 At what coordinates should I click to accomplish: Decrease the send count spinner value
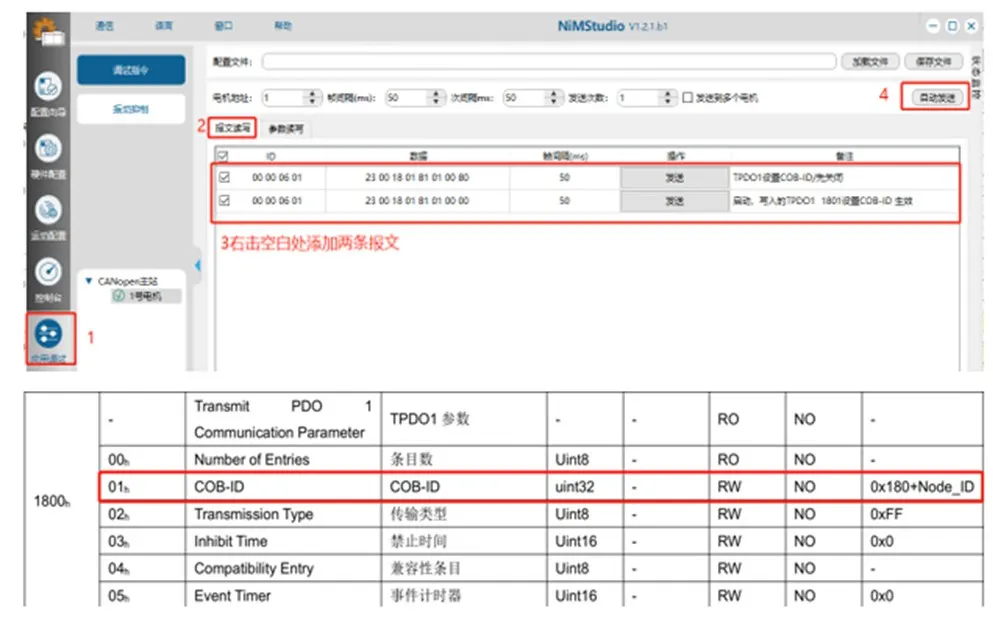point(667,101)
